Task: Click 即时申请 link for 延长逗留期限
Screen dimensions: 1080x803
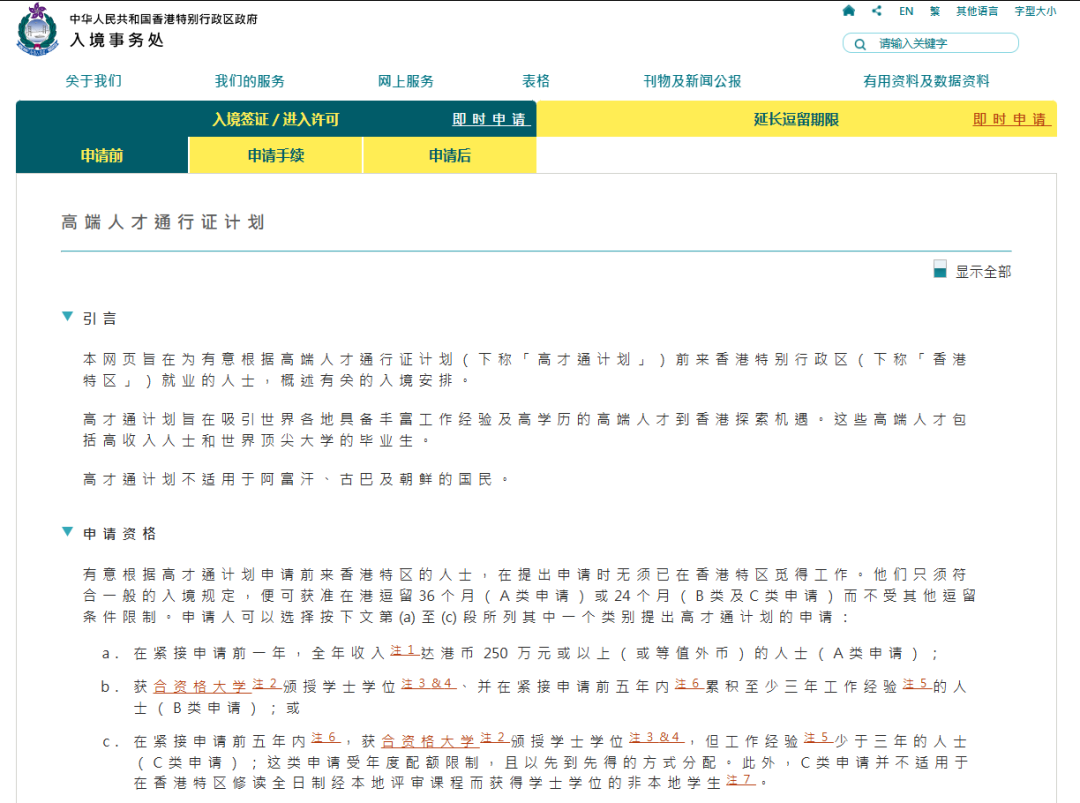Action: [1010, 119]
